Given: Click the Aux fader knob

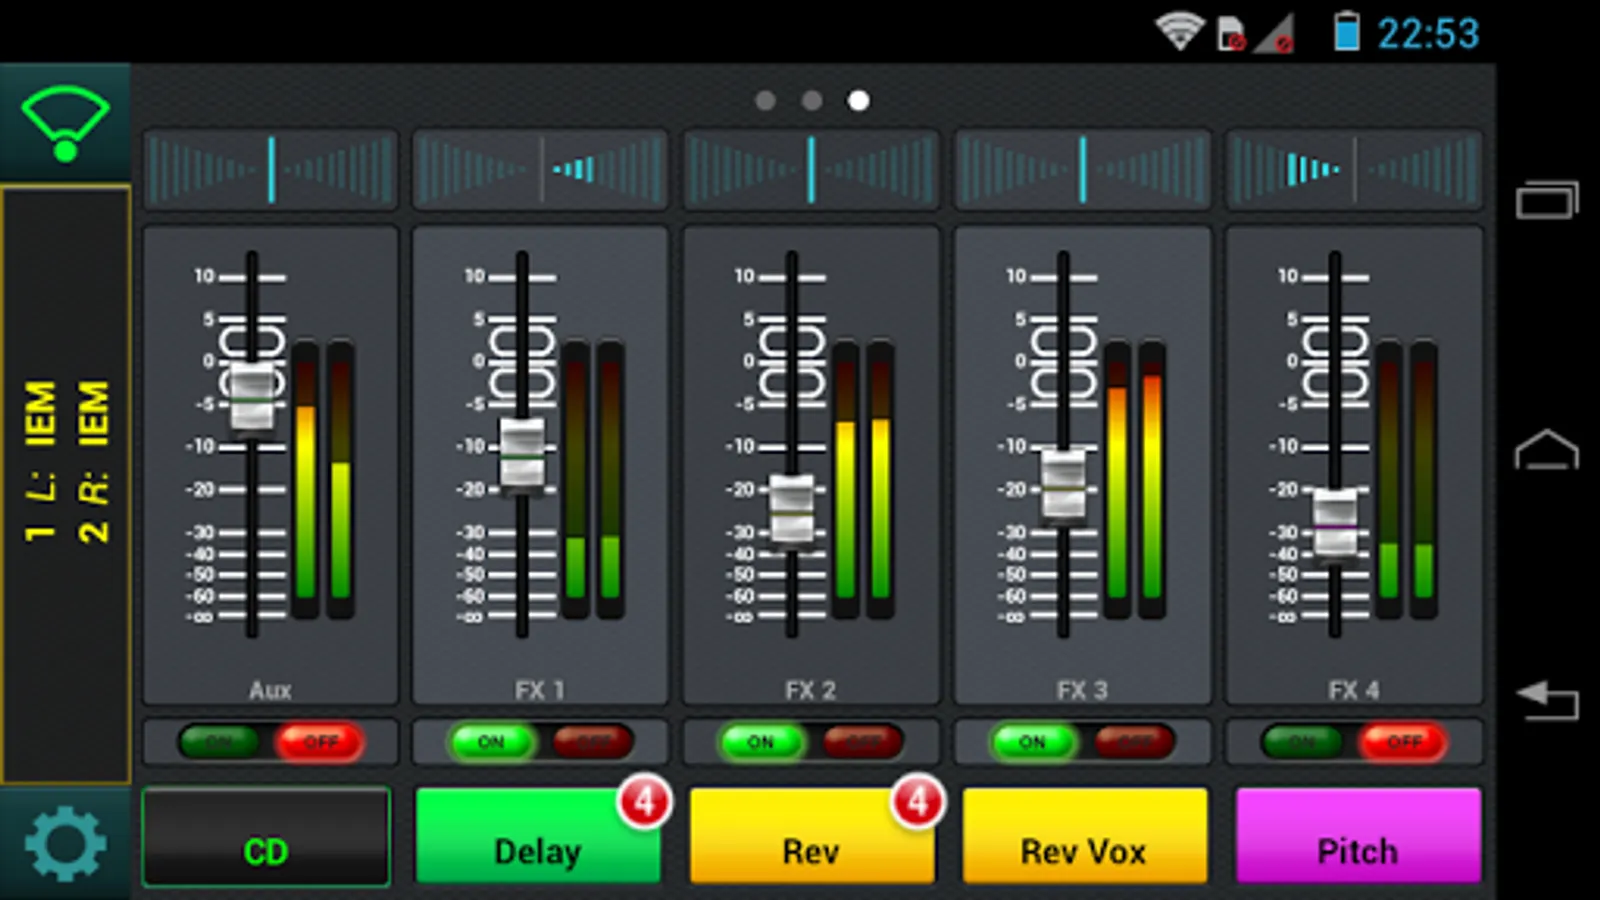Looking at the screenshot, I should click(252, 398).
